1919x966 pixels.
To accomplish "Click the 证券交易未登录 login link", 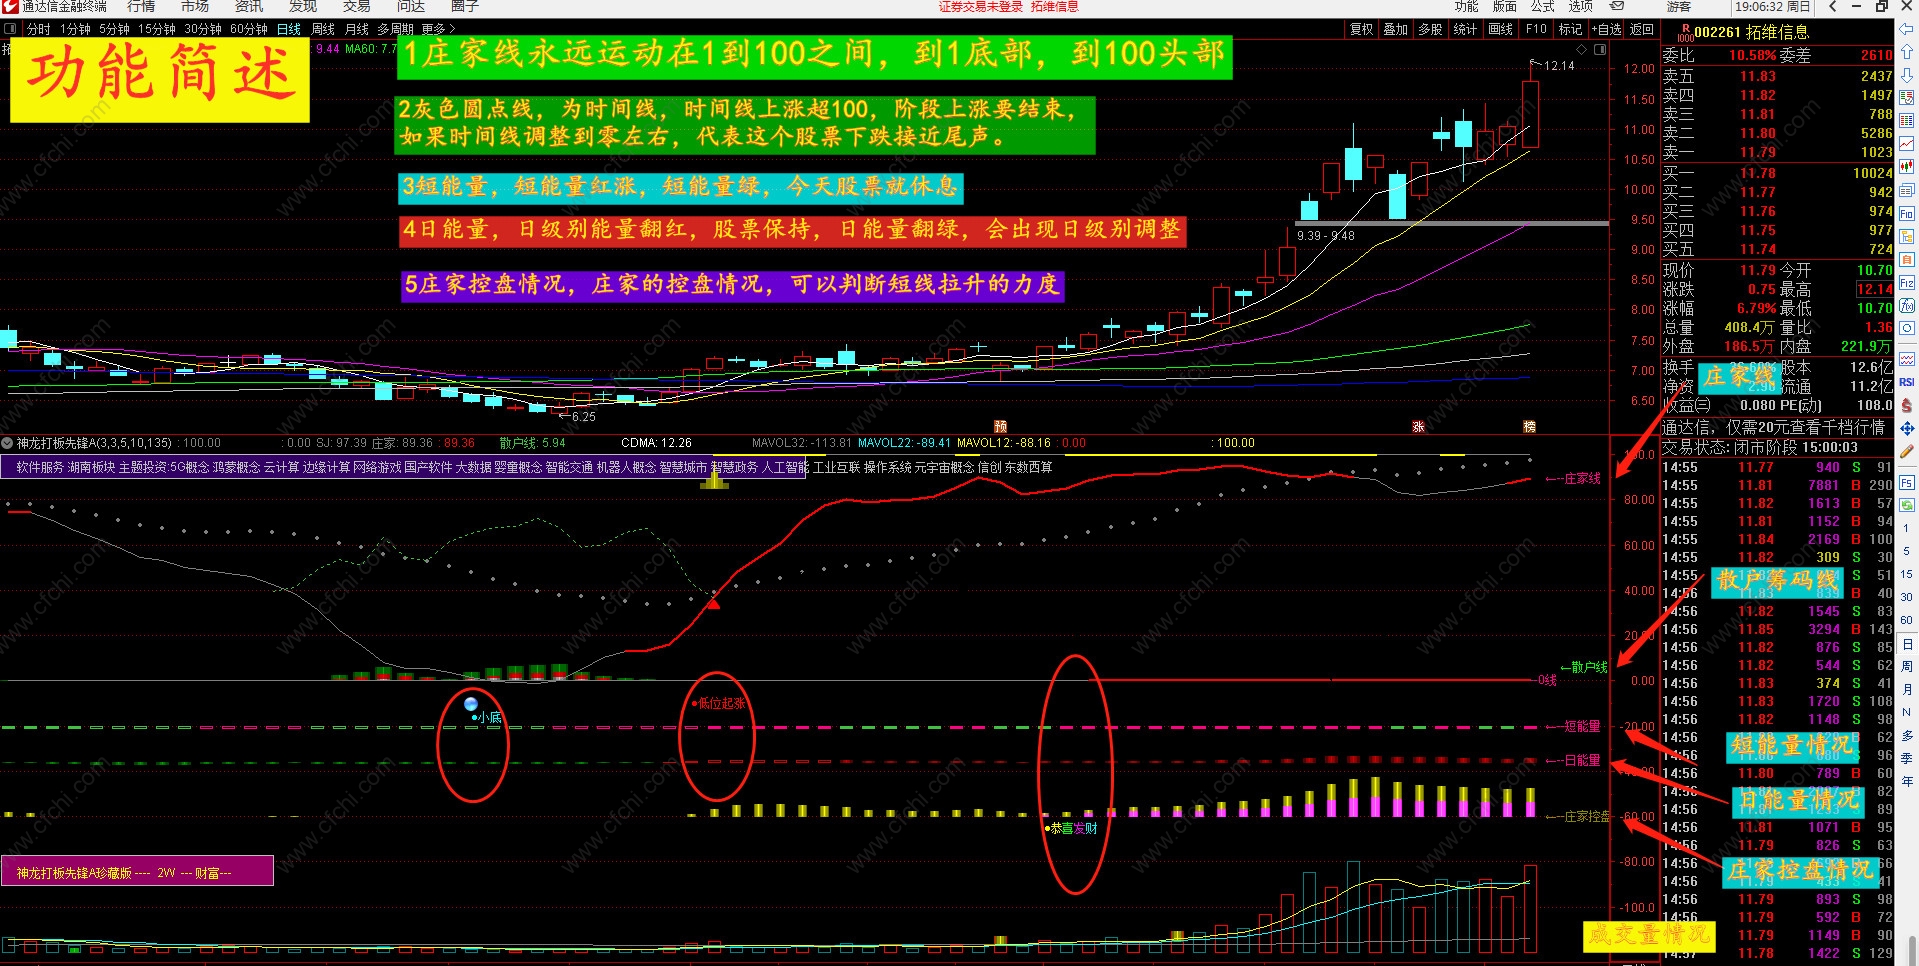I will pos(980,6).
